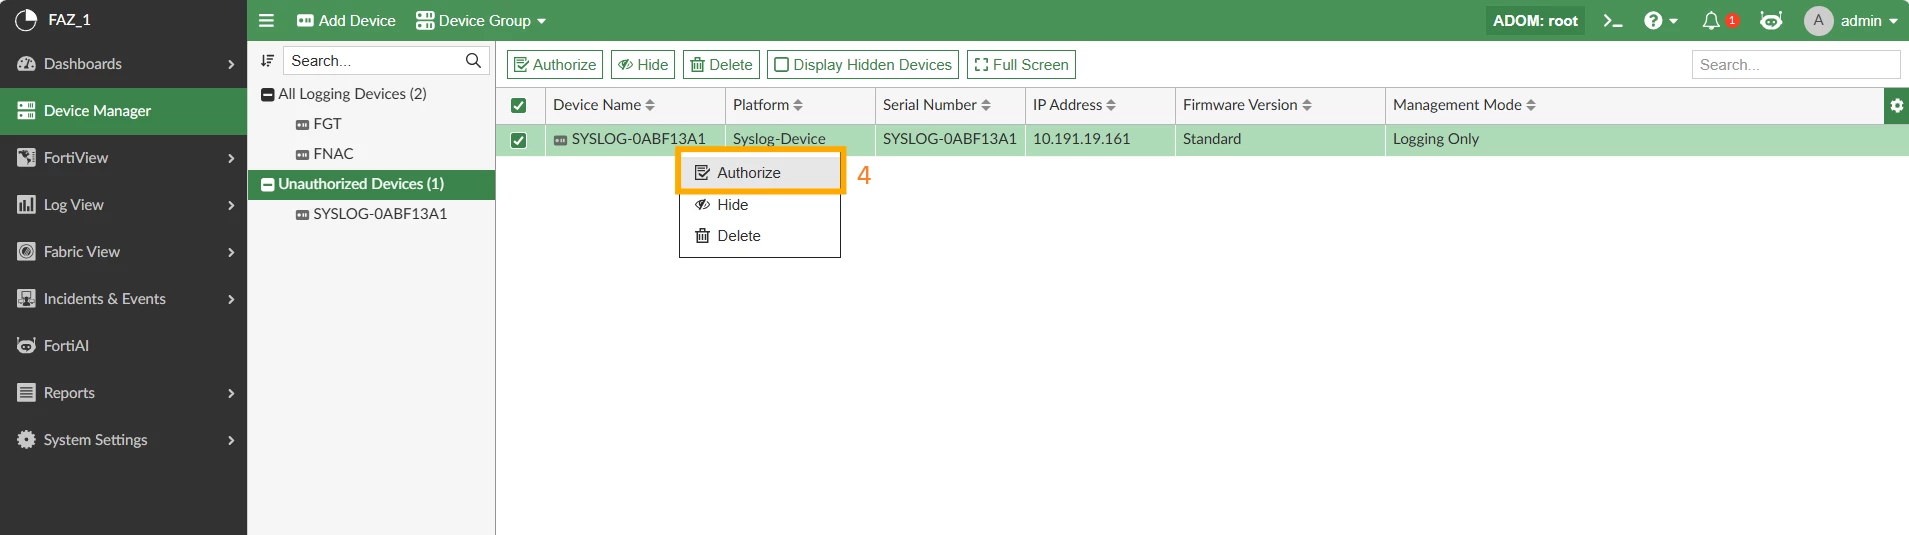Click the admin avatar icon
The image size is (1909, 535).
coord(1818,20)
